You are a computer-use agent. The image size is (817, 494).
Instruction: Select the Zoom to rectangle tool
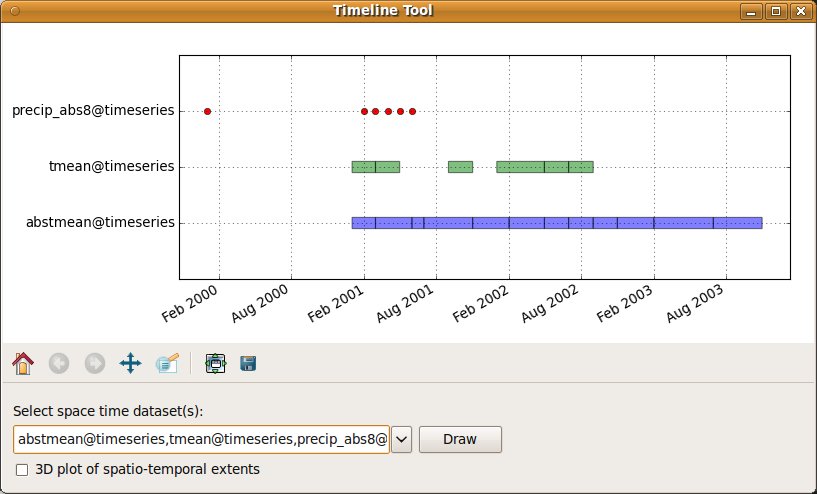167,363
